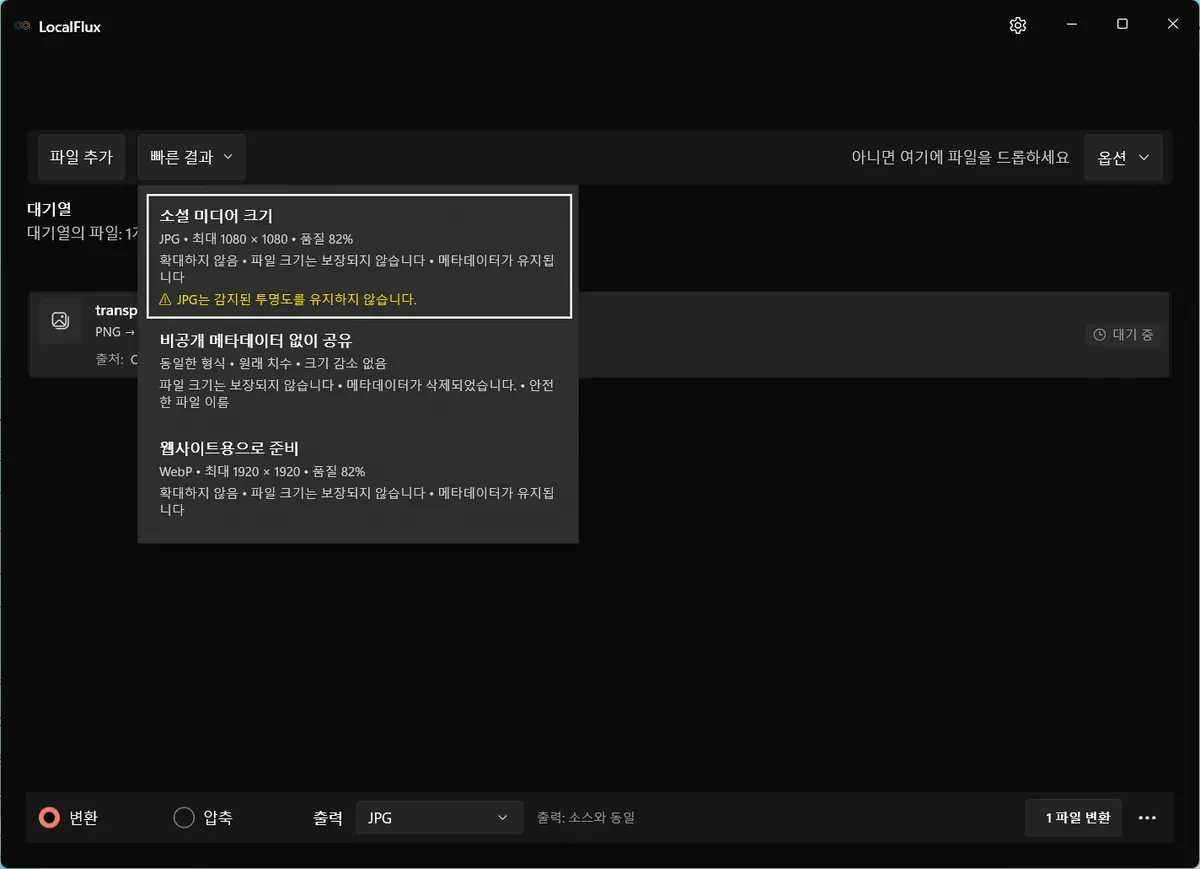Click the image file icon in queue row

[60, 320]
